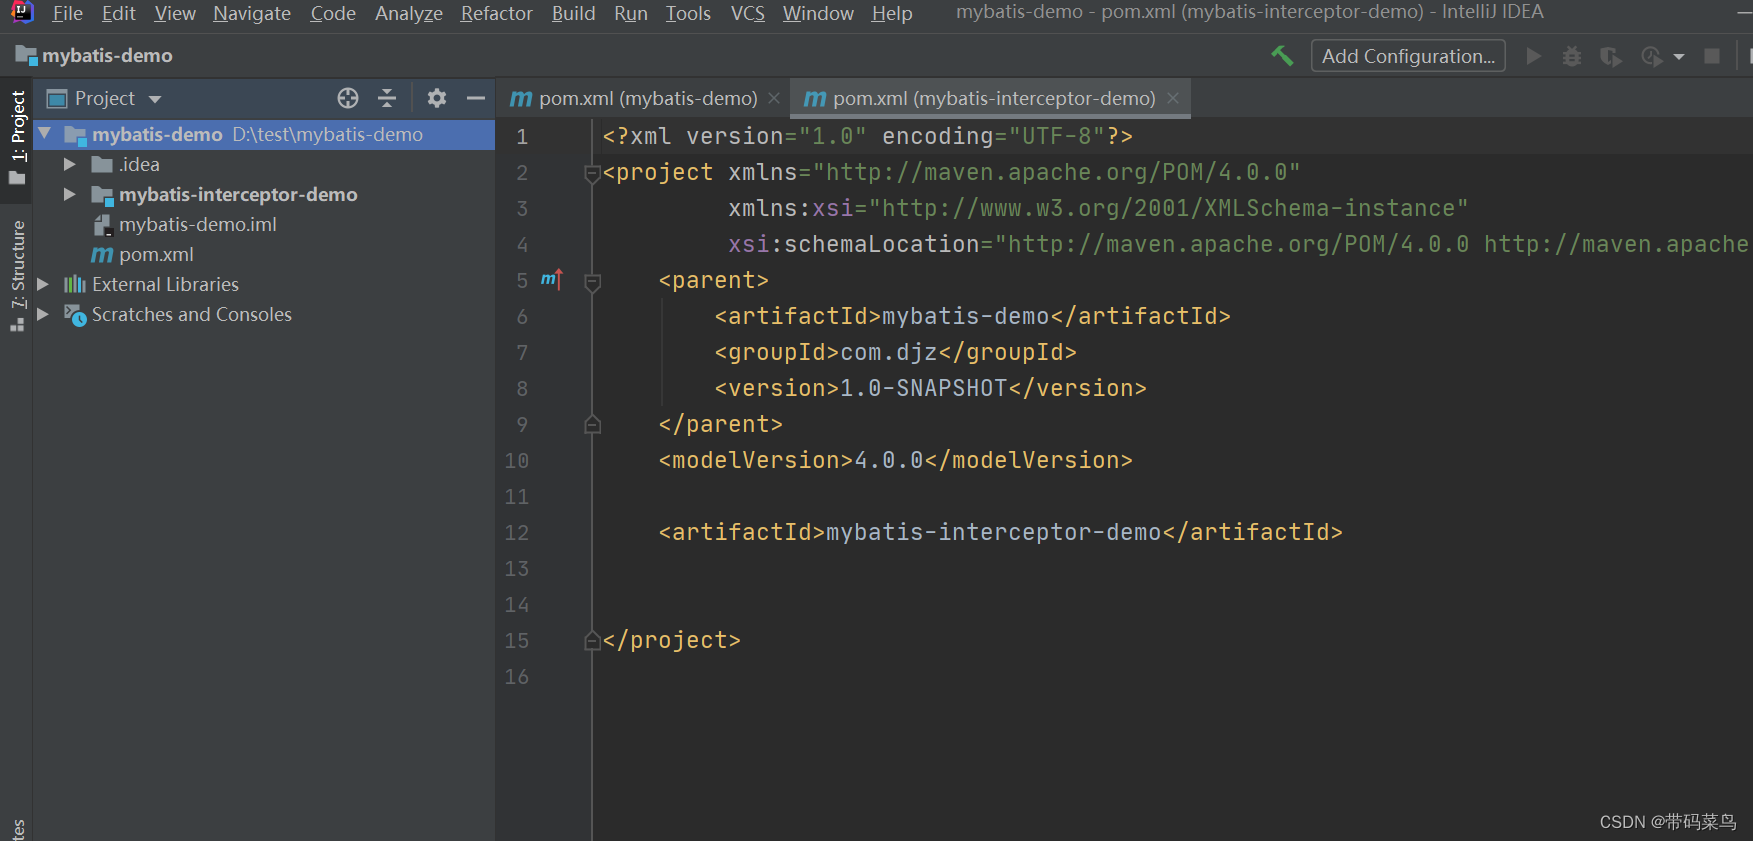Open the profiler run dropdown arrow
This screenshot has height=841, width=1753.
1679,57
